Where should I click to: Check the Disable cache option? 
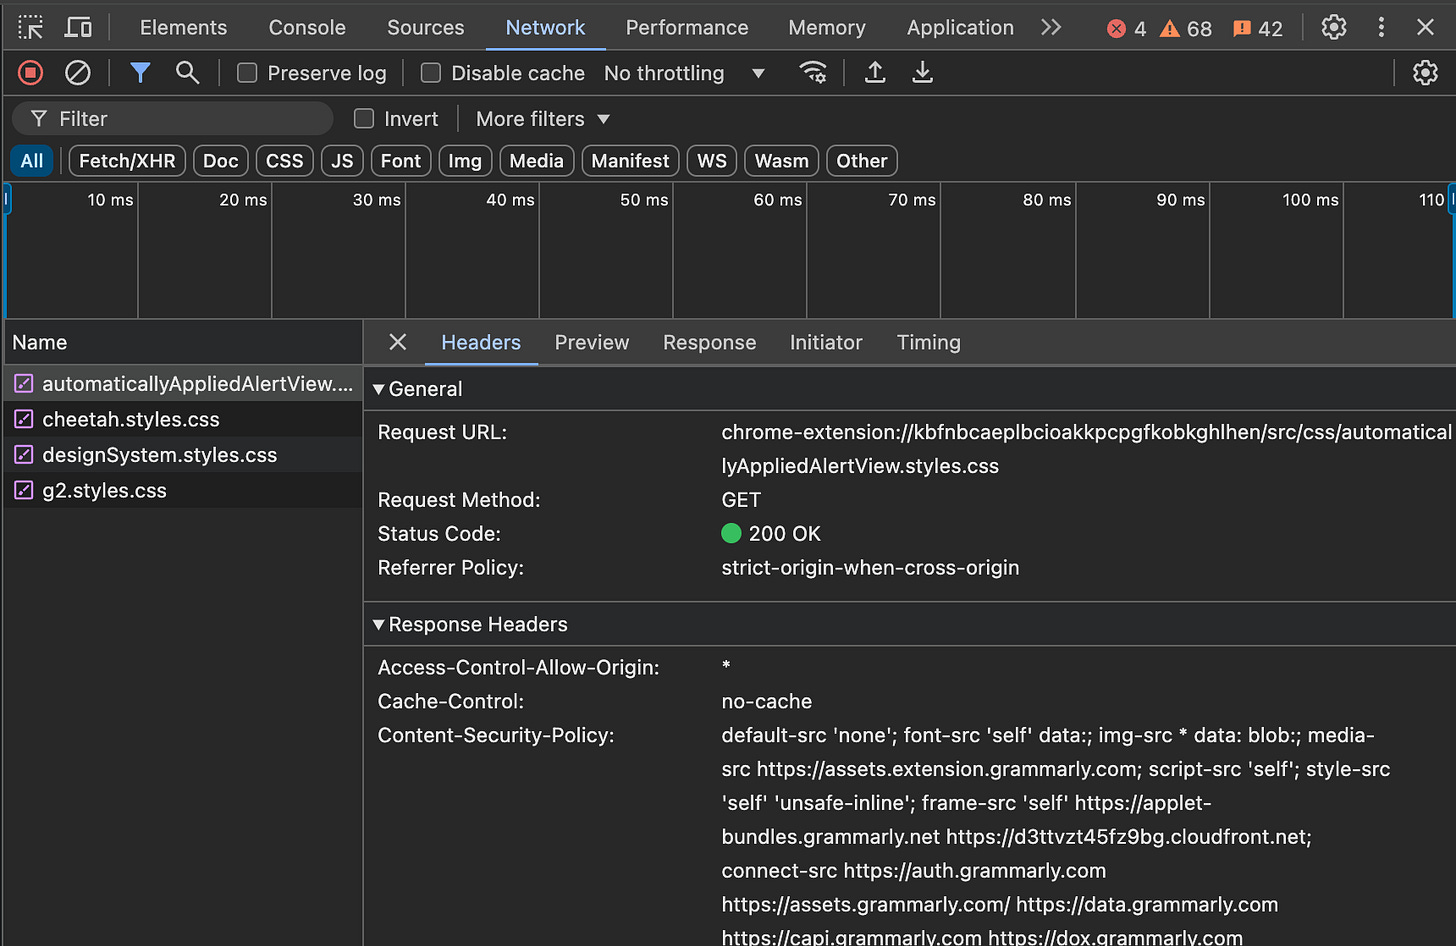431,73
